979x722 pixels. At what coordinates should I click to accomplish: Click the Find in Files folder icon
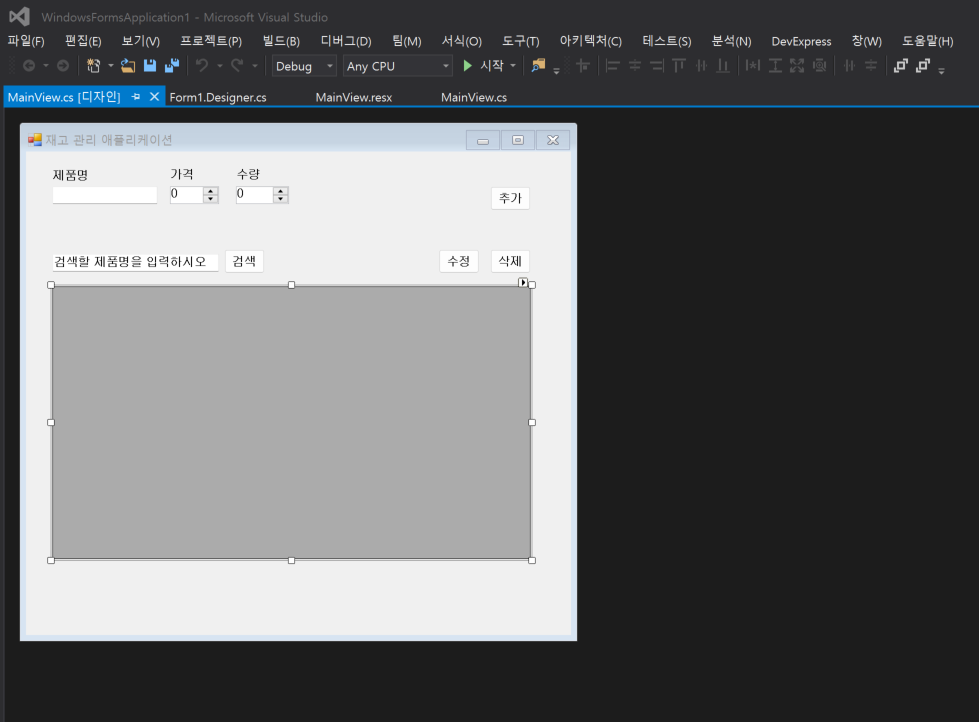point(538,66)
